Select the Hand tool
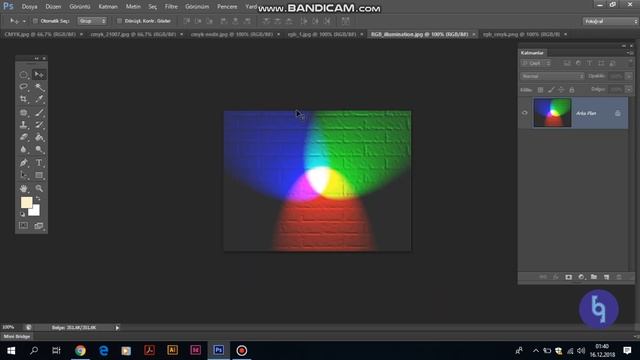Screen dimensions: 640x360 tap(24, 189)
